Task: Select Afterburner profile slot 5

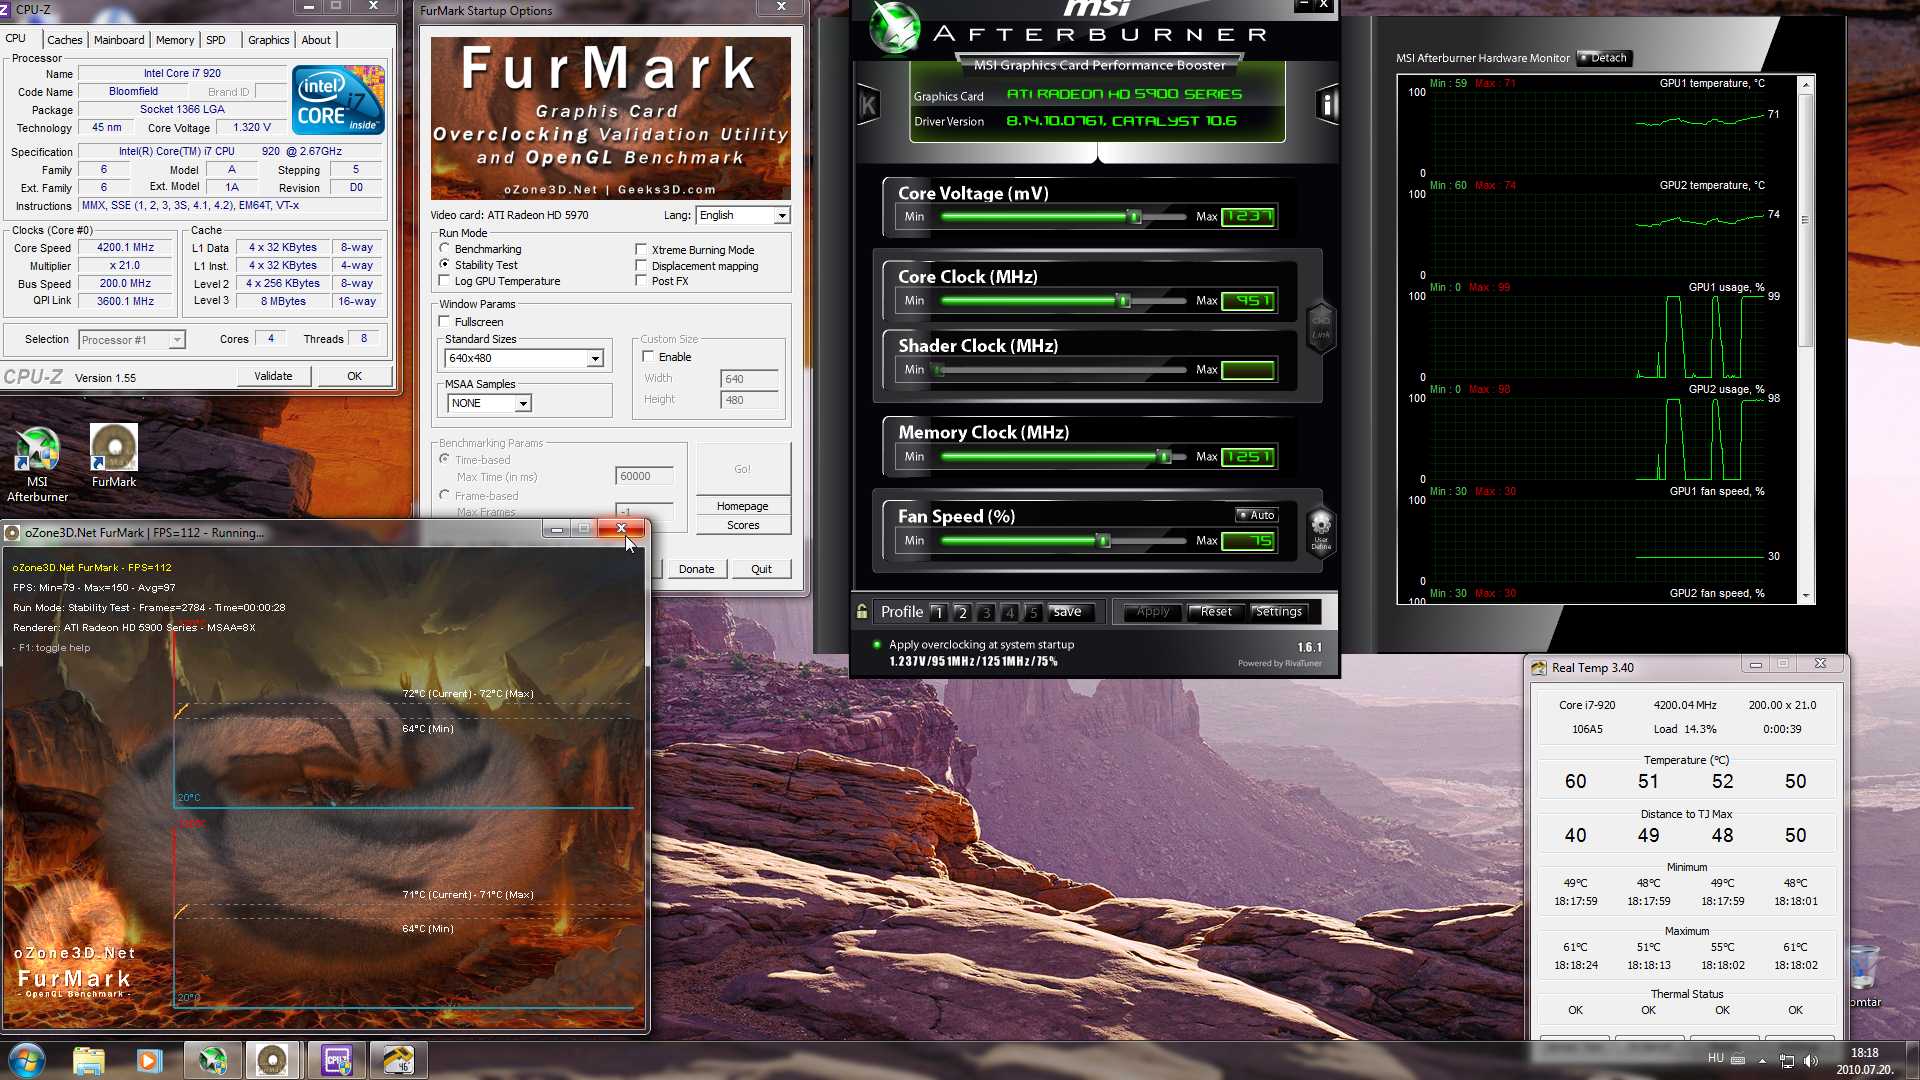Action: 1034,612
